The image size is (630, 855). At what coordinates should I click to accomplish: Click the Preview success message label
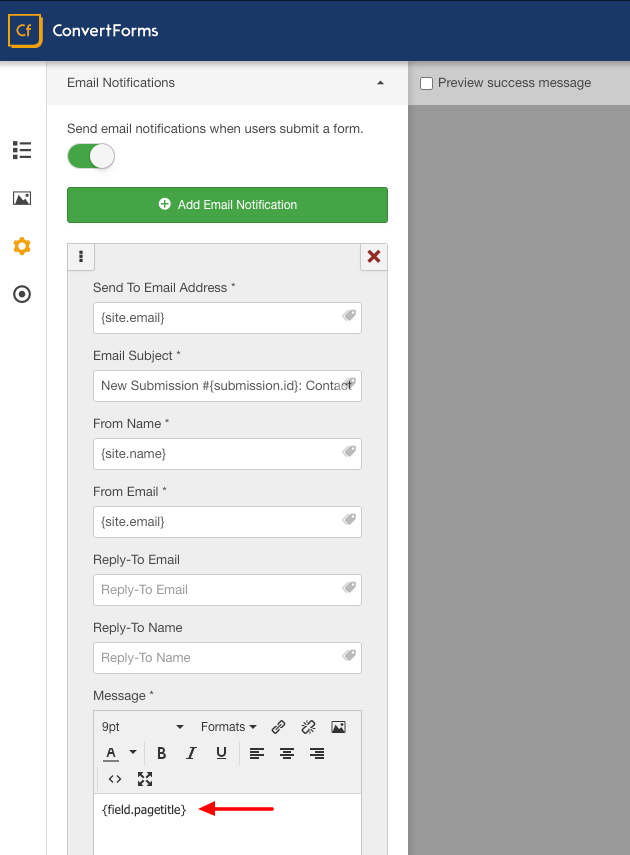point(514,83)
